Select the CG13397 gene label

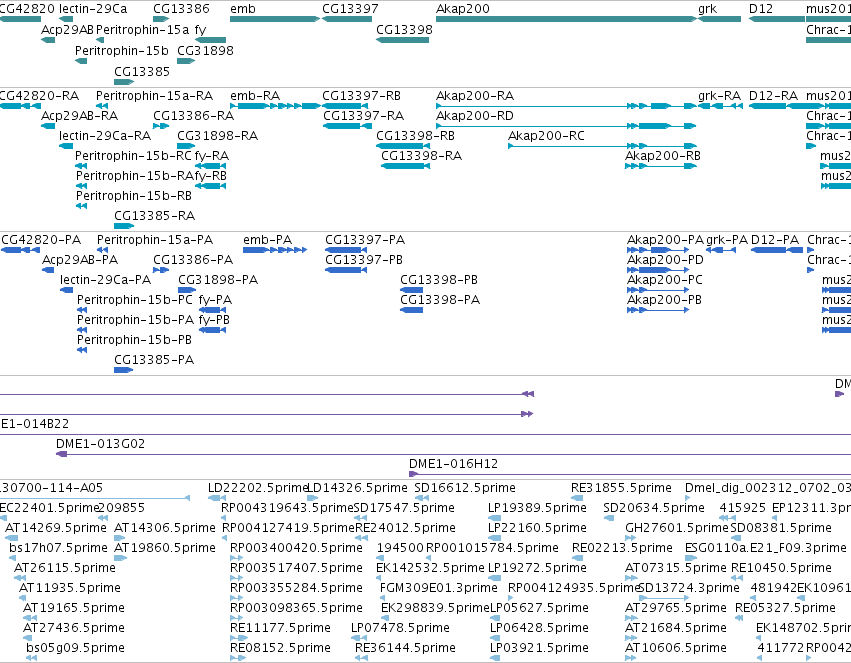coord(350,9)
